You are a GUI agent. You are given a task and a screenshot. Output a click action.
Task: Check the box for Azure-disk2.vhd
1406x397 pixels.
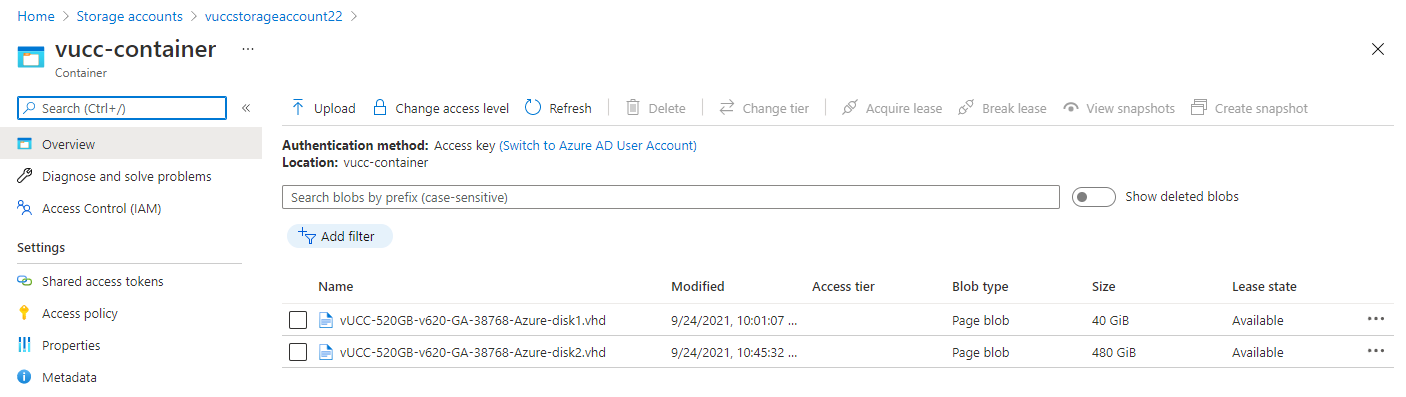[297, 352]
